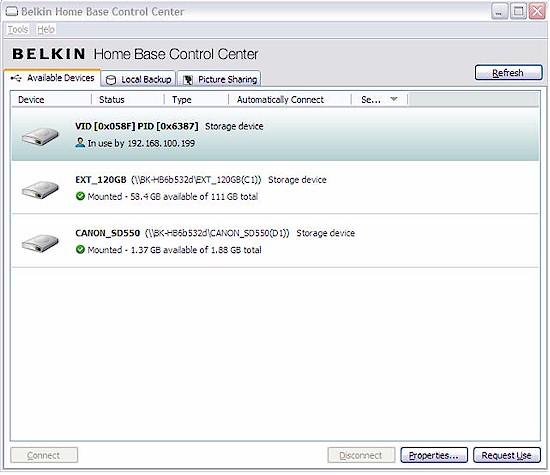Click the Request Use button
The height and width of the screenshot is (475, 550).
tap(507, 455)
